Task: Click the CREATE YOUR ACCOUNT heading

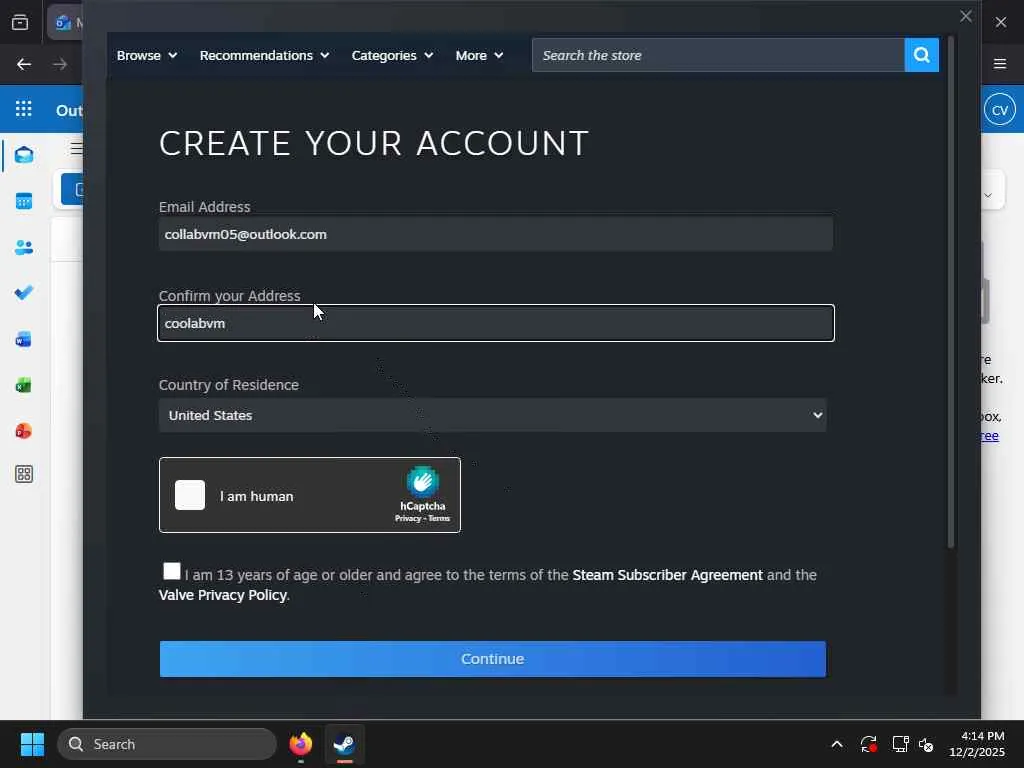Action: (x=374, y=143)
